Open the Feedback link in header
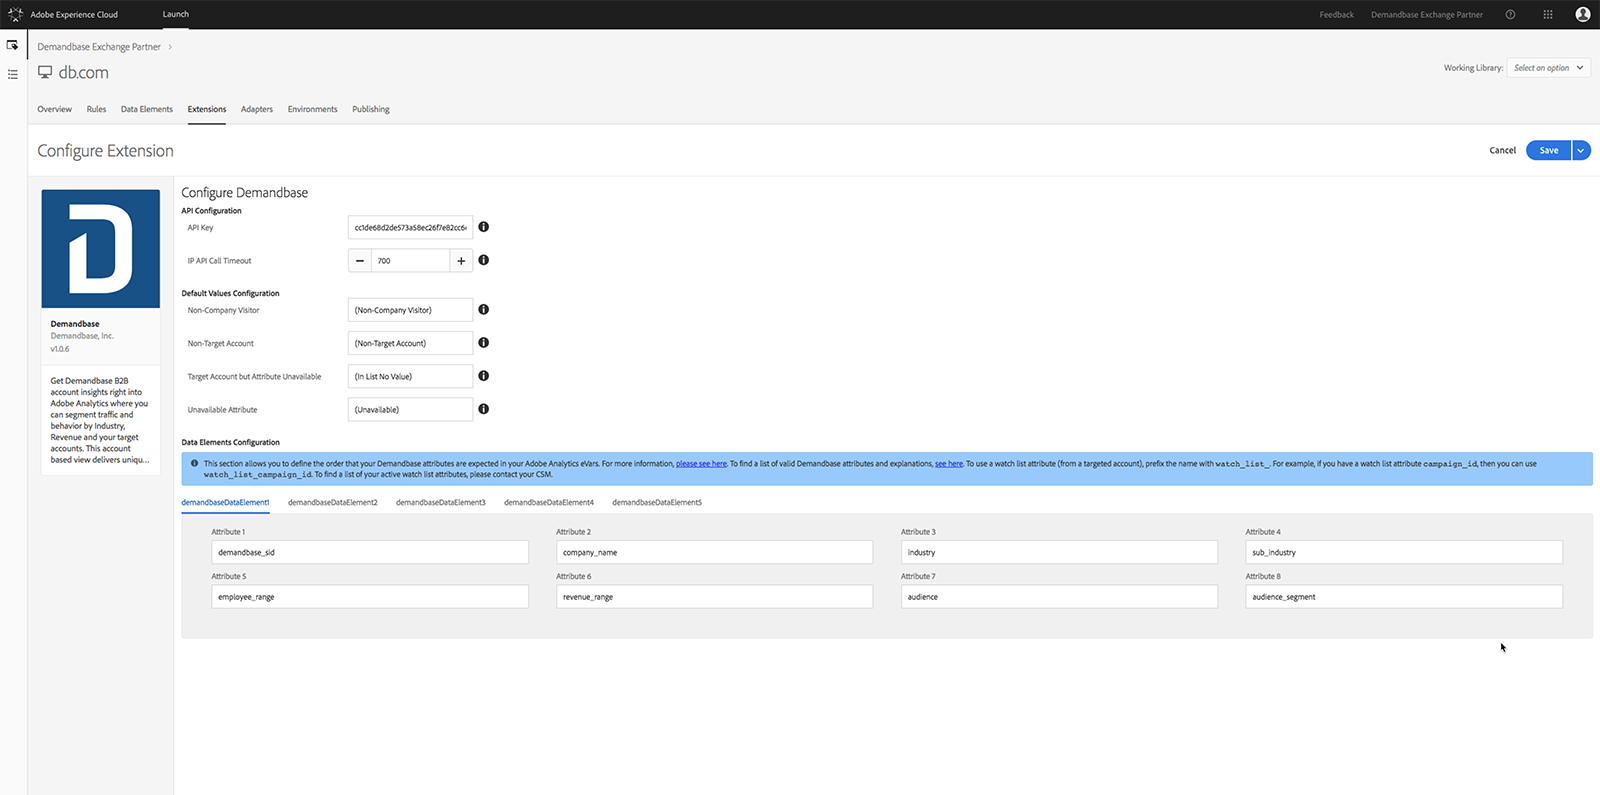The image size is (1600, 795). point(1336,14)
